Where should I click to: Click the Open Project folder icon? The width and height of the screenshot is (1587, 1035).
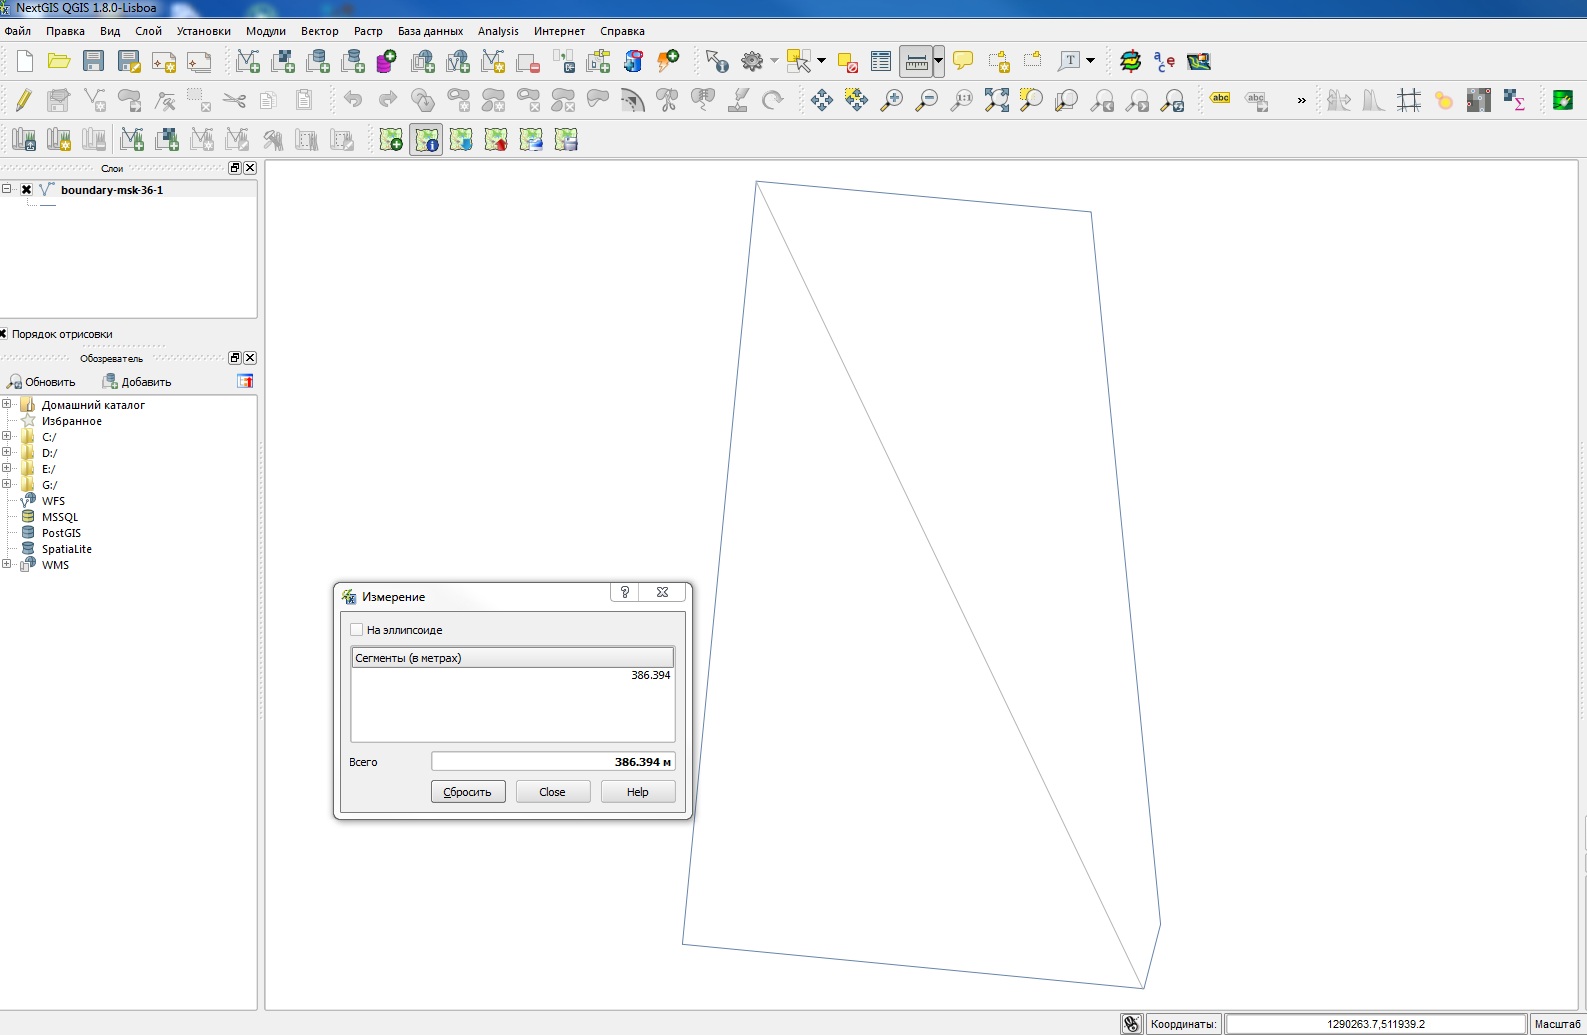click(59, 62)
